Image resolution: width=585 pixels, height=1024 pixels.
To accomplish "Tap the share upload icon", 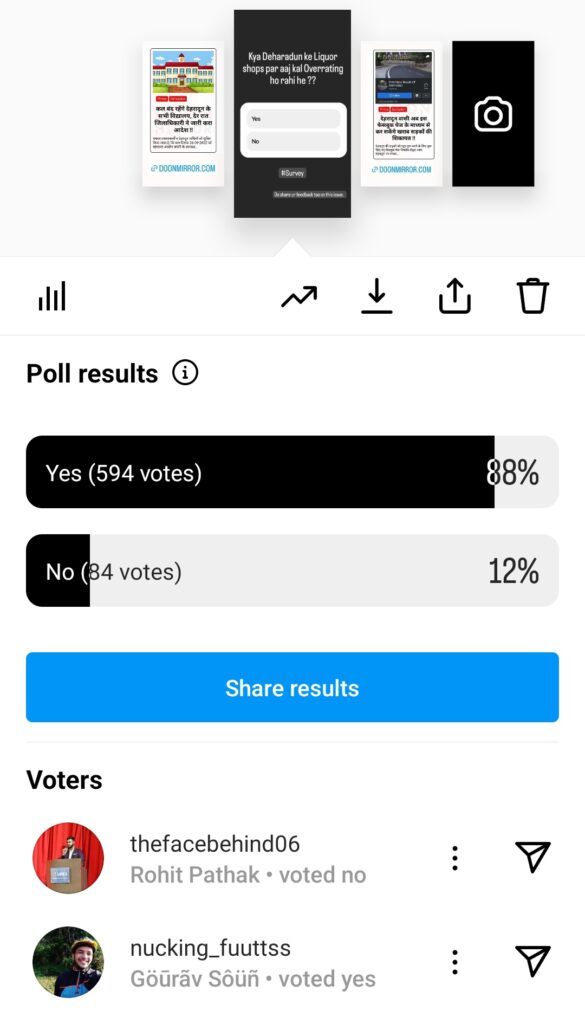I will 454,296.
